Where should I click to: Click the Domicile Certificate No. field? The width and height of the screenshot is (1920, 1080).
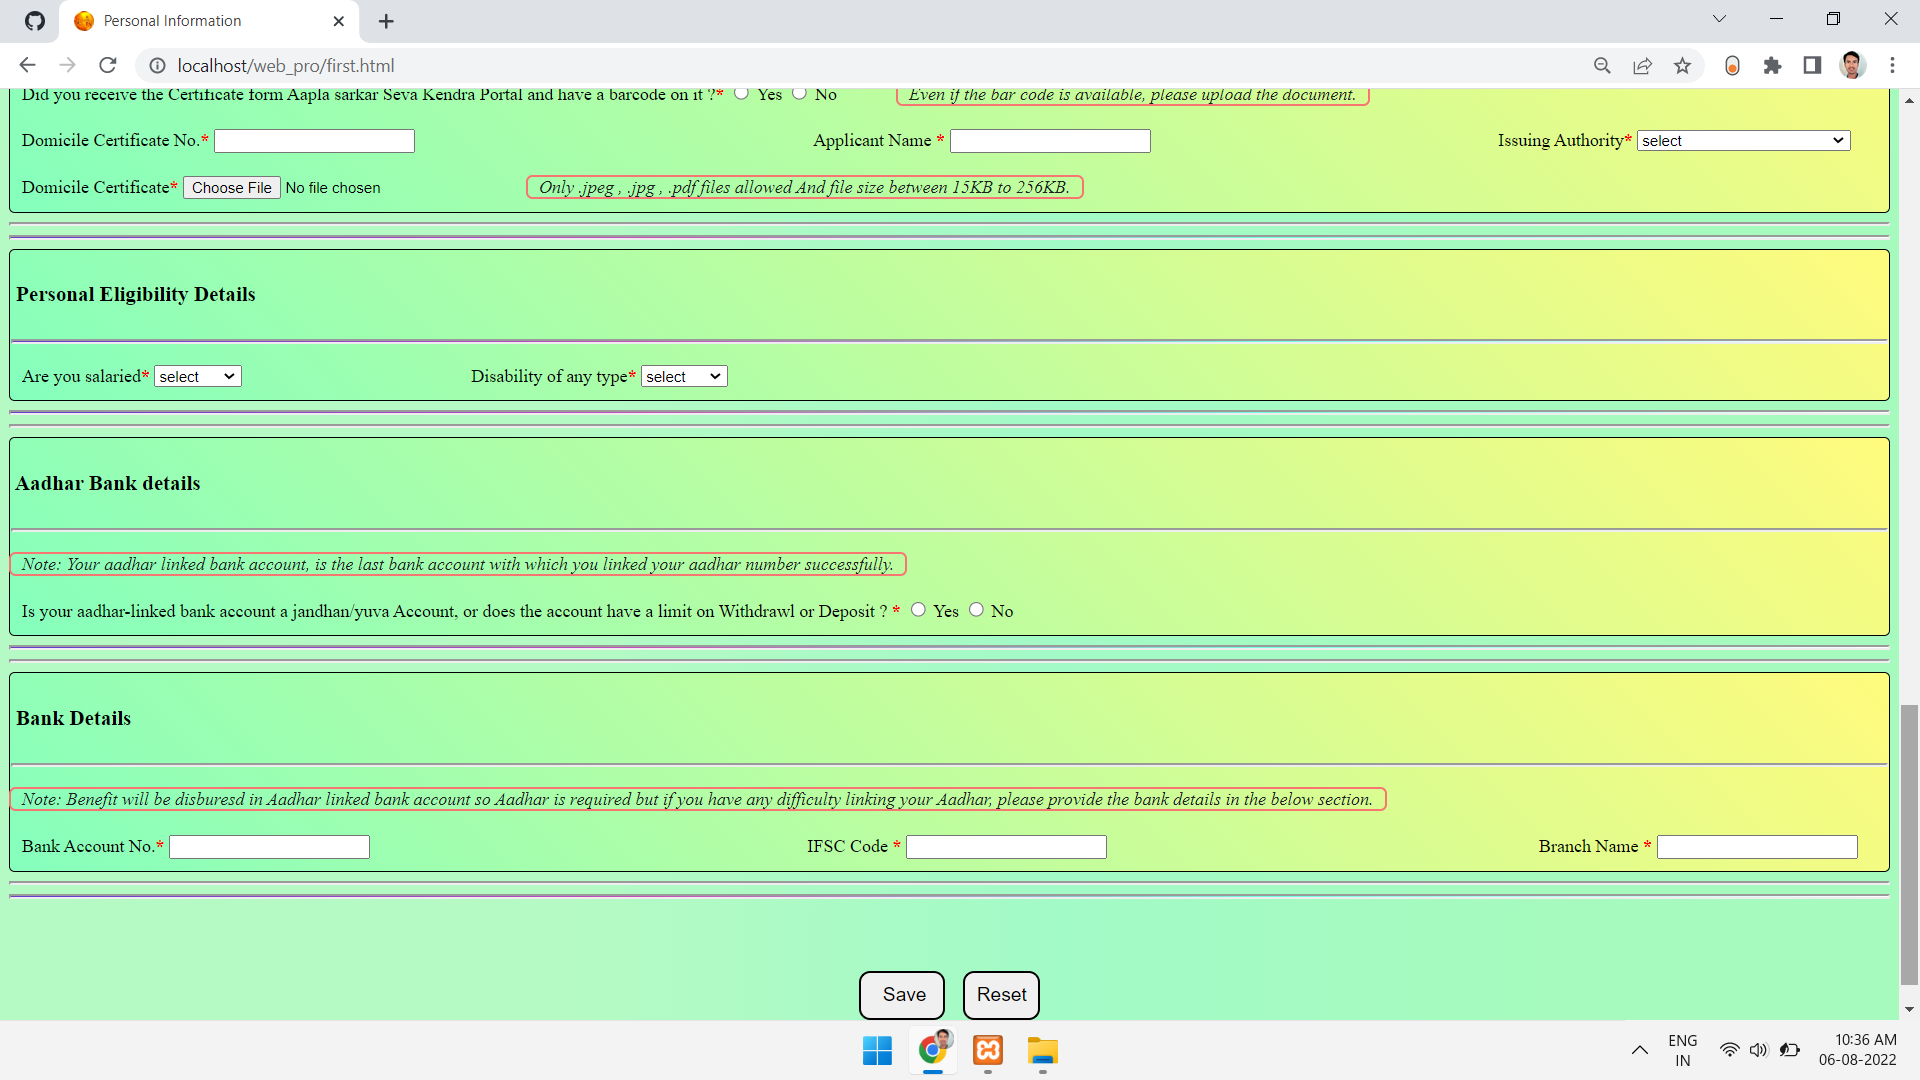(315, 141)
